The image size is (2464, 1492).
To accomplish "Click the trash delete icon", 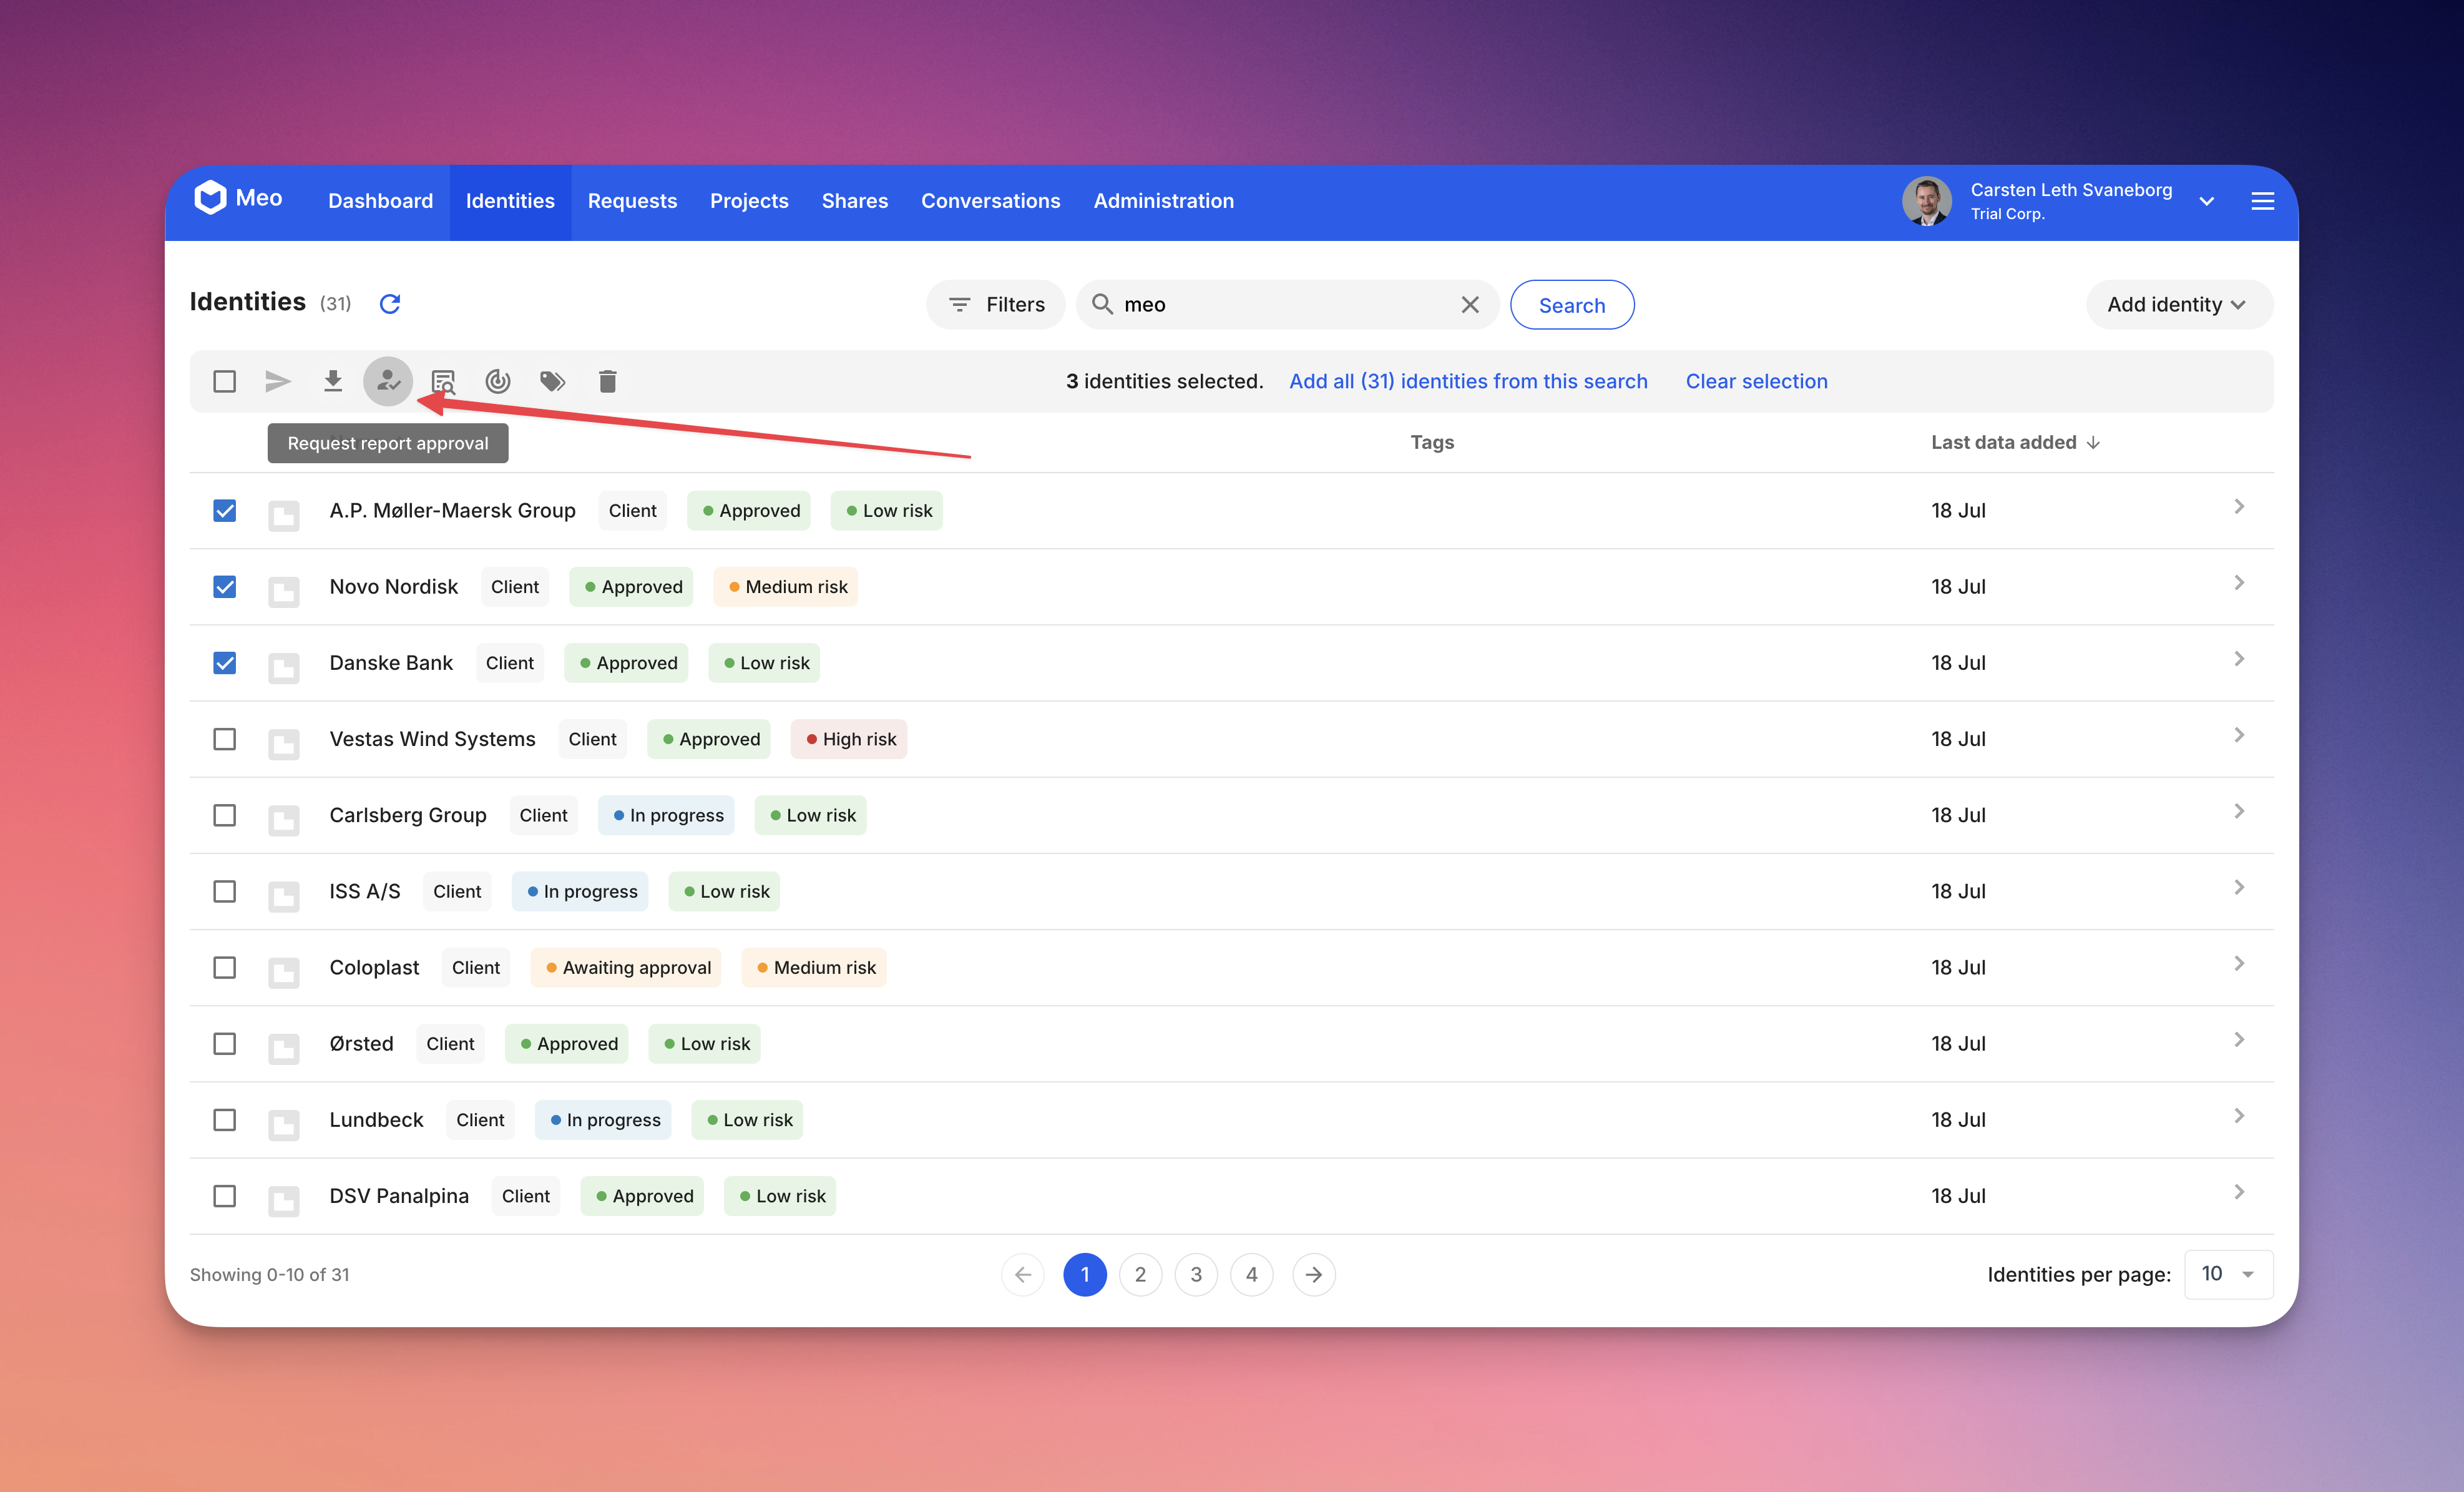I will (x=608, y=381).
